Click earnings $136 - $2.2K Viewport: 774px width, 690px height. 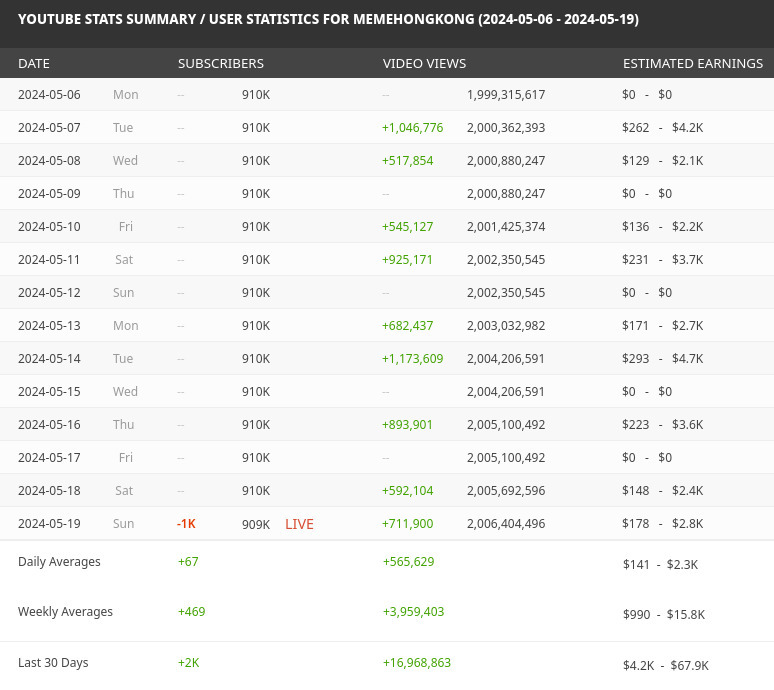[662, 227]
